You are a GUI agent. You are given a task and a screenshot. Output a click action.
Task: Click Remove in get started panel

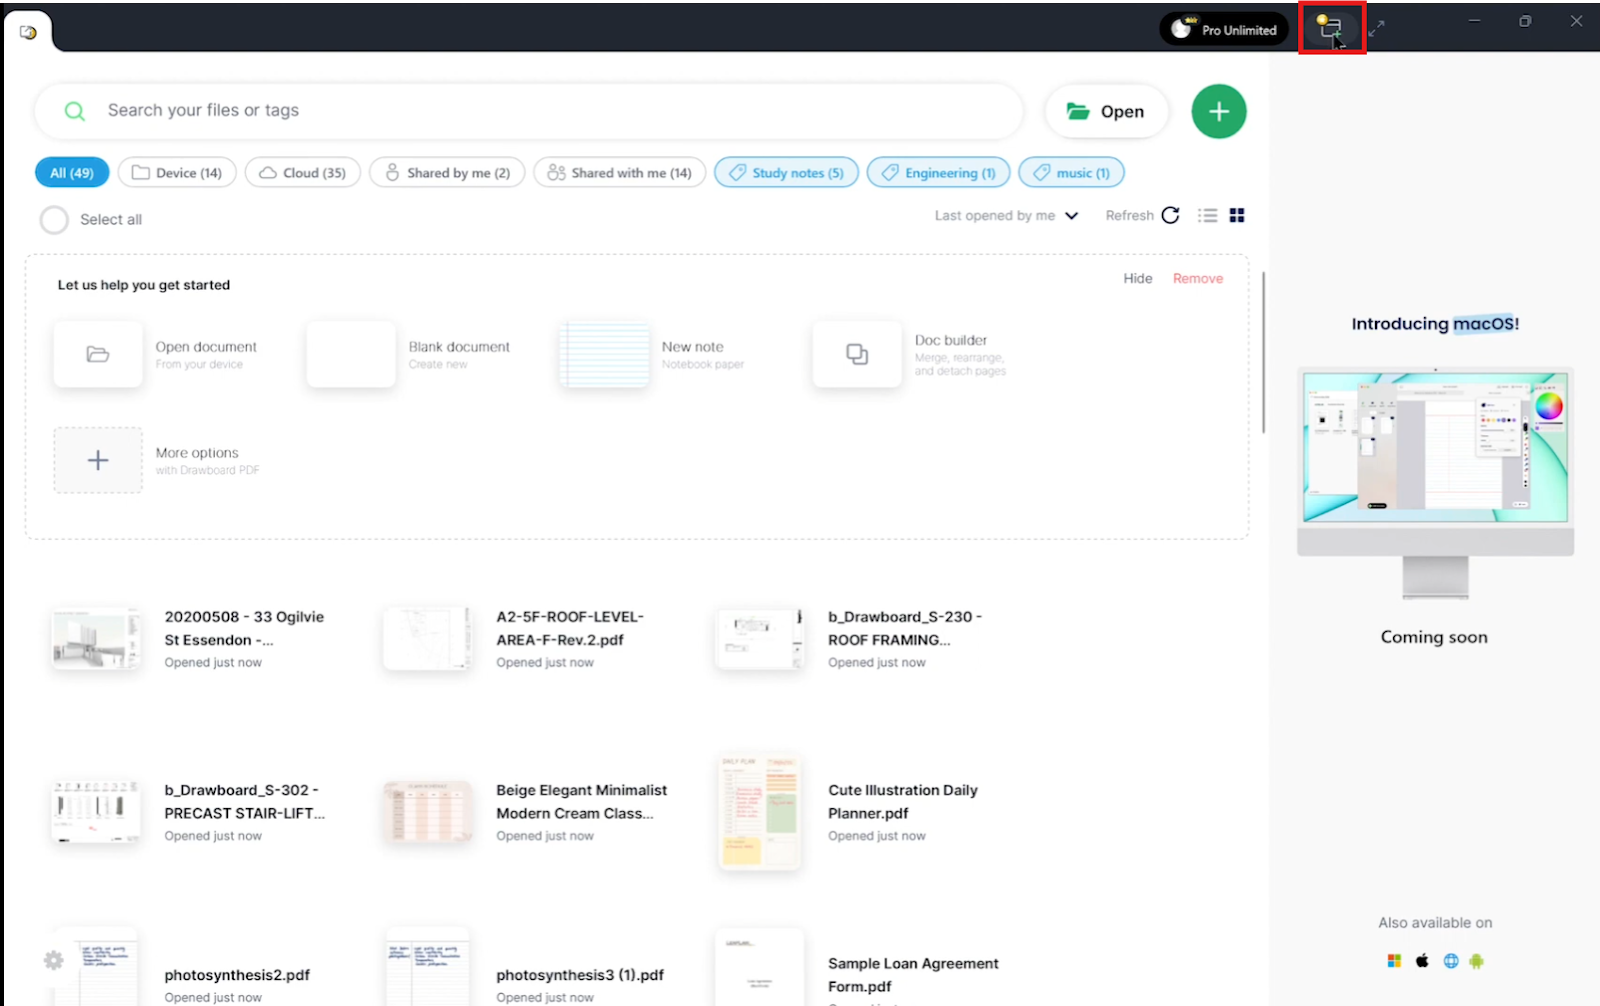pos(1198,279)
